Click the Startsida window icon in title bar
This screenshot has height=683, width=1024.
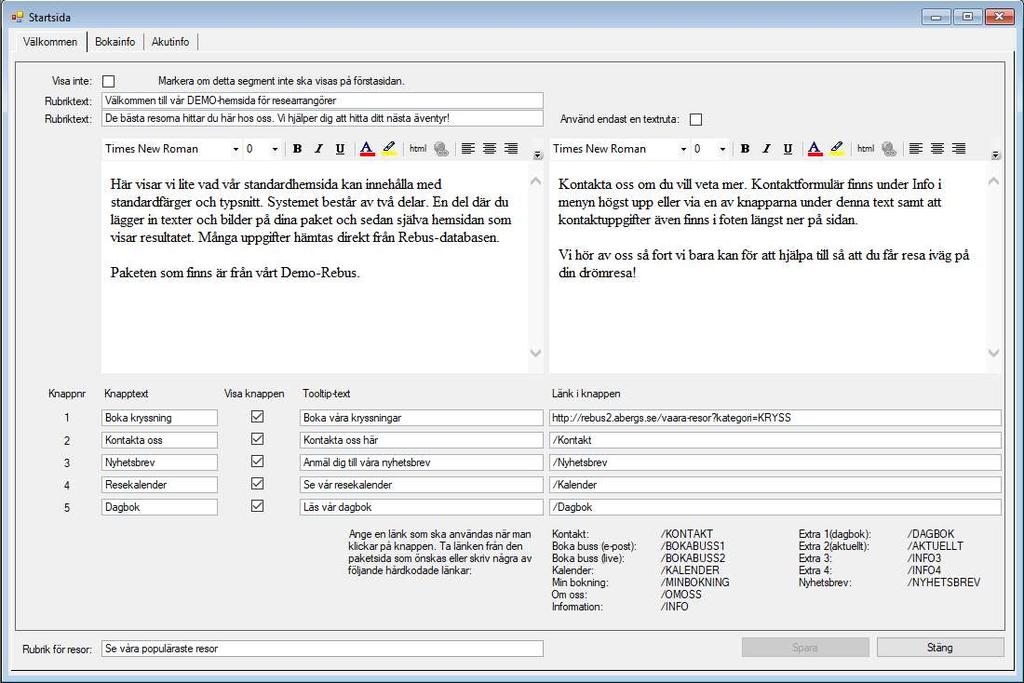(17, 17)
